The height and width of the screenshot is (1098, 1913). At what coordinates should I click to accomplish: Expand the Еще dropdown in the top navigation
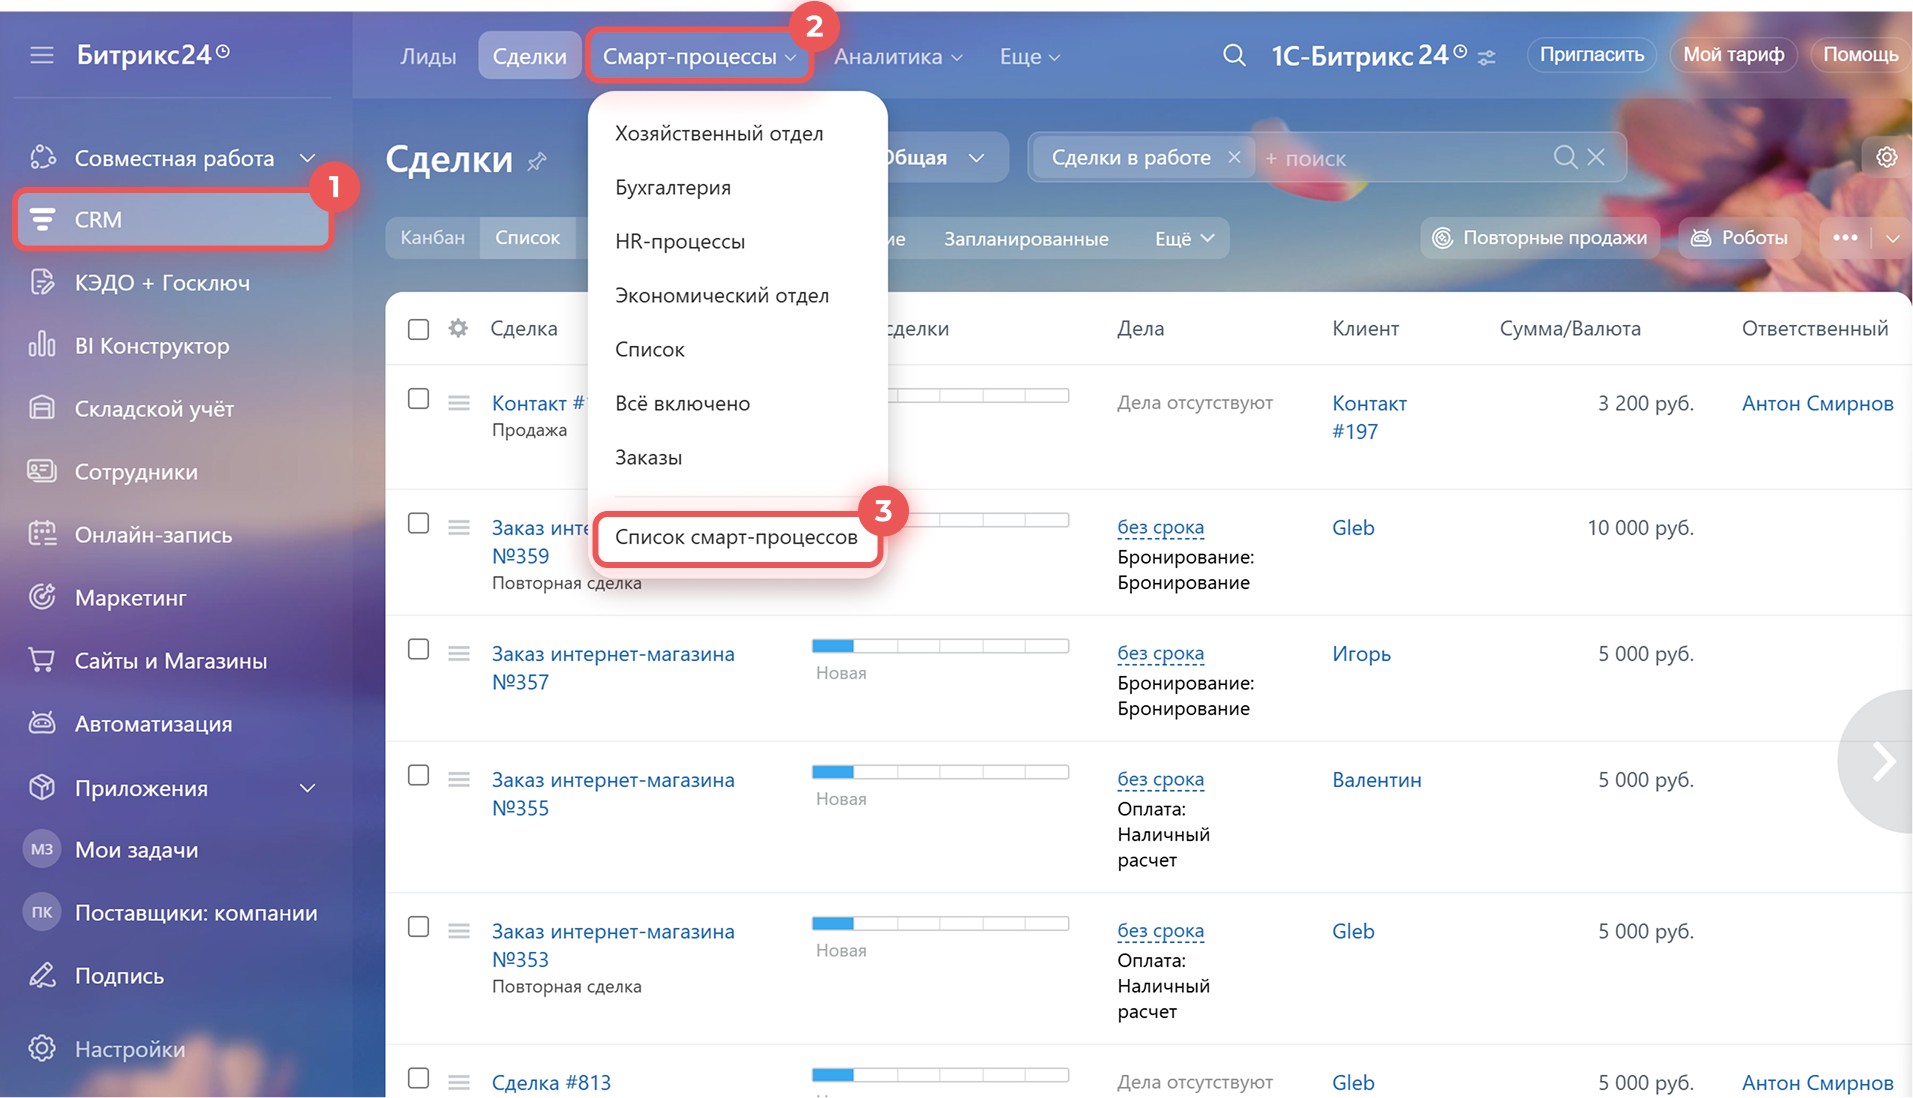tap(1029, 57)
